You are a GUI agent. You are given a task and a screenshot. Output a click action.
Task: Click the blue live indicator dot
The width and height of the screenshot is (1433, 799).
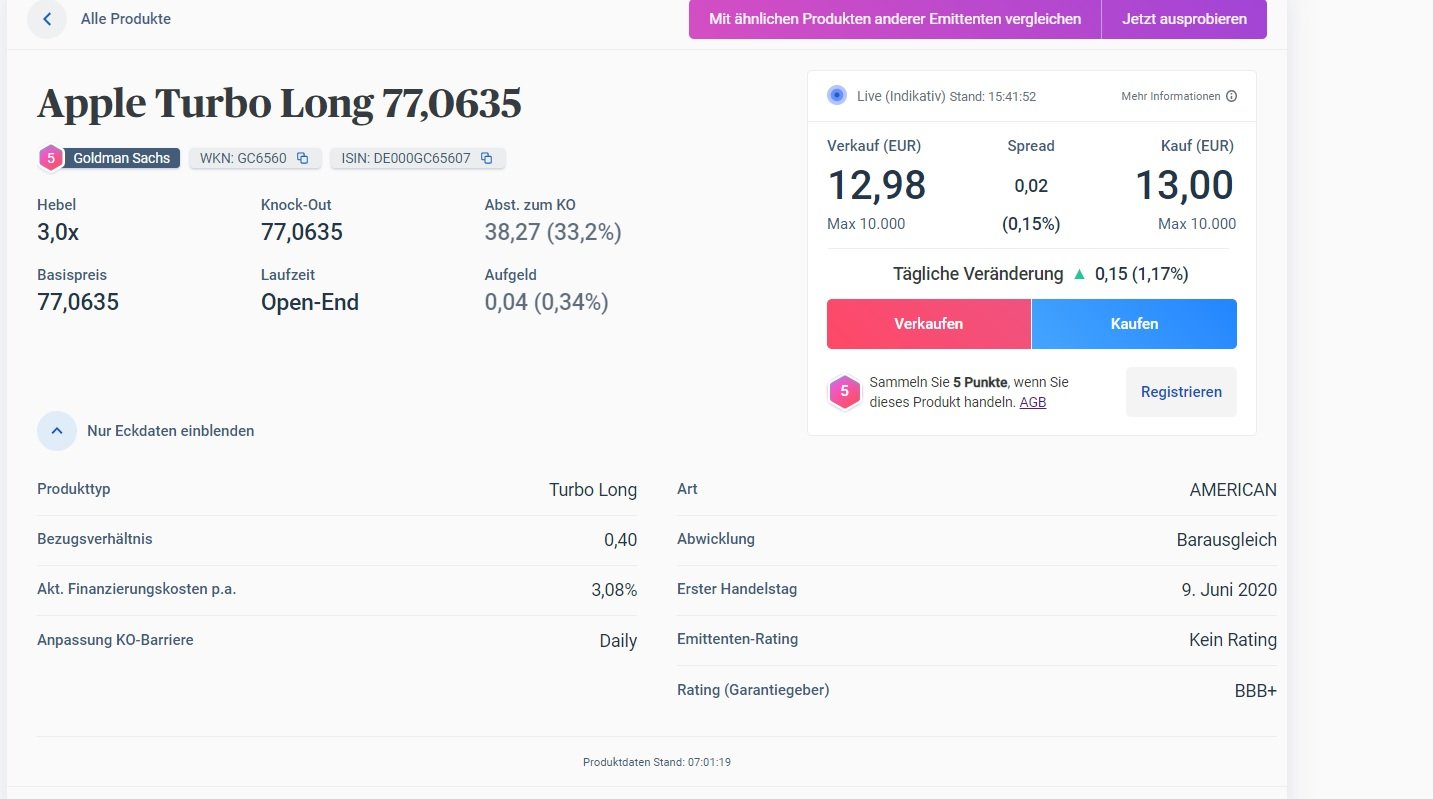click(837, 96)
